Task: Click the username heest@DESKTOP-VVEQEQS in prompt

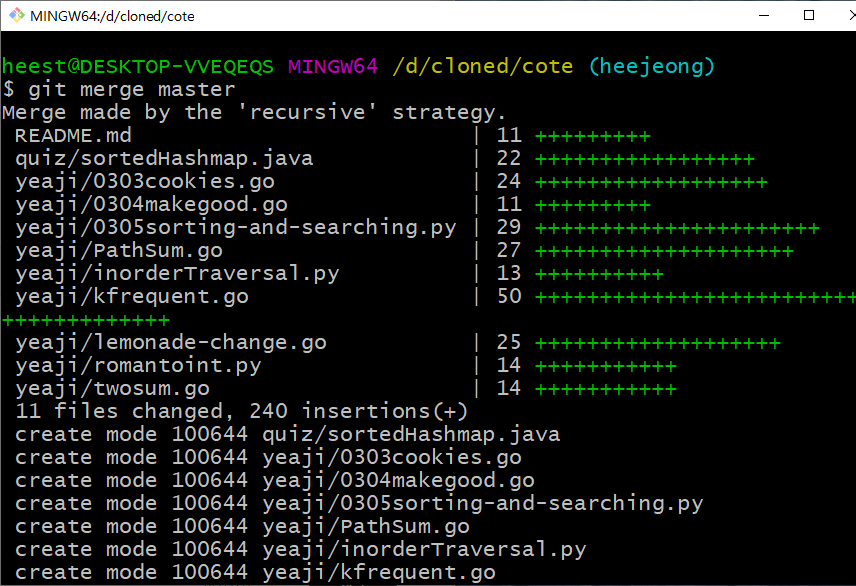Action: coord(138,67)
